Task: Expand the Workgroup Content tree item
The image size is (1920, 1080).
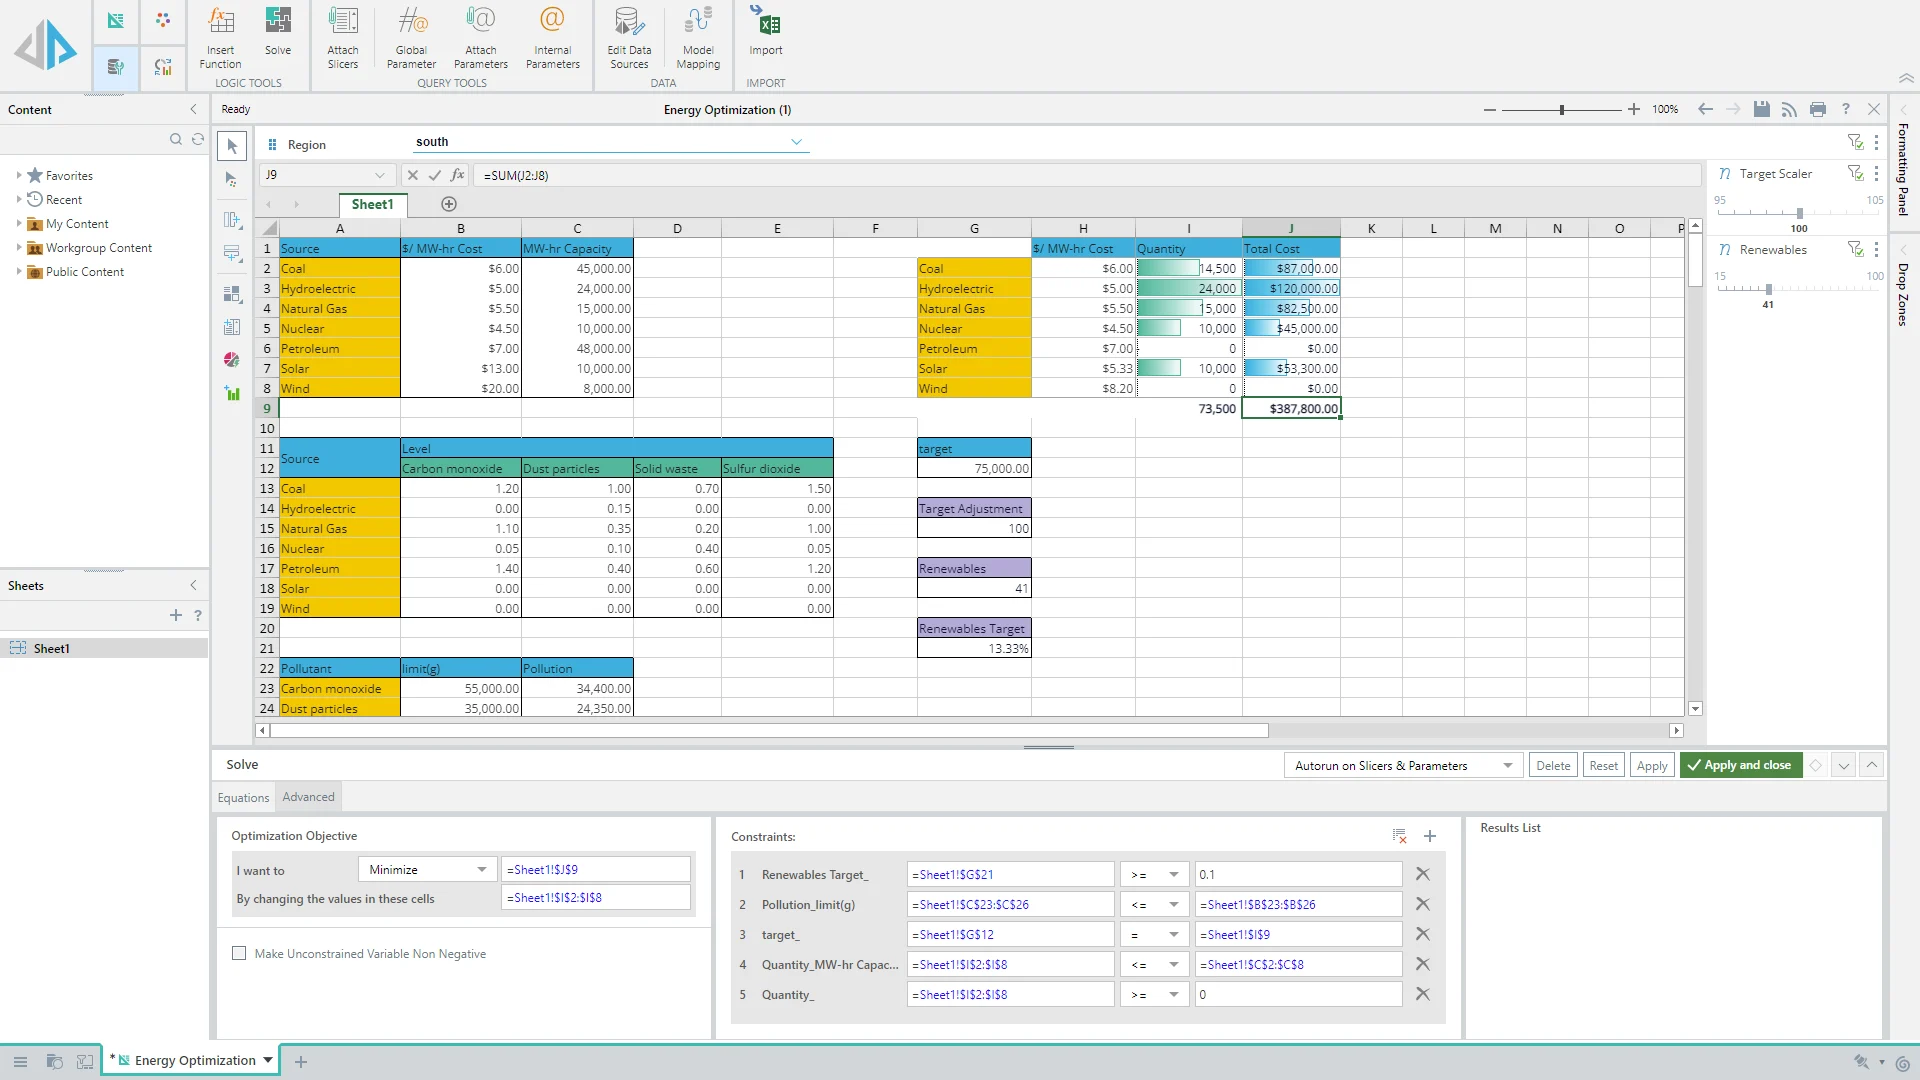Action: tap(19, 247)
